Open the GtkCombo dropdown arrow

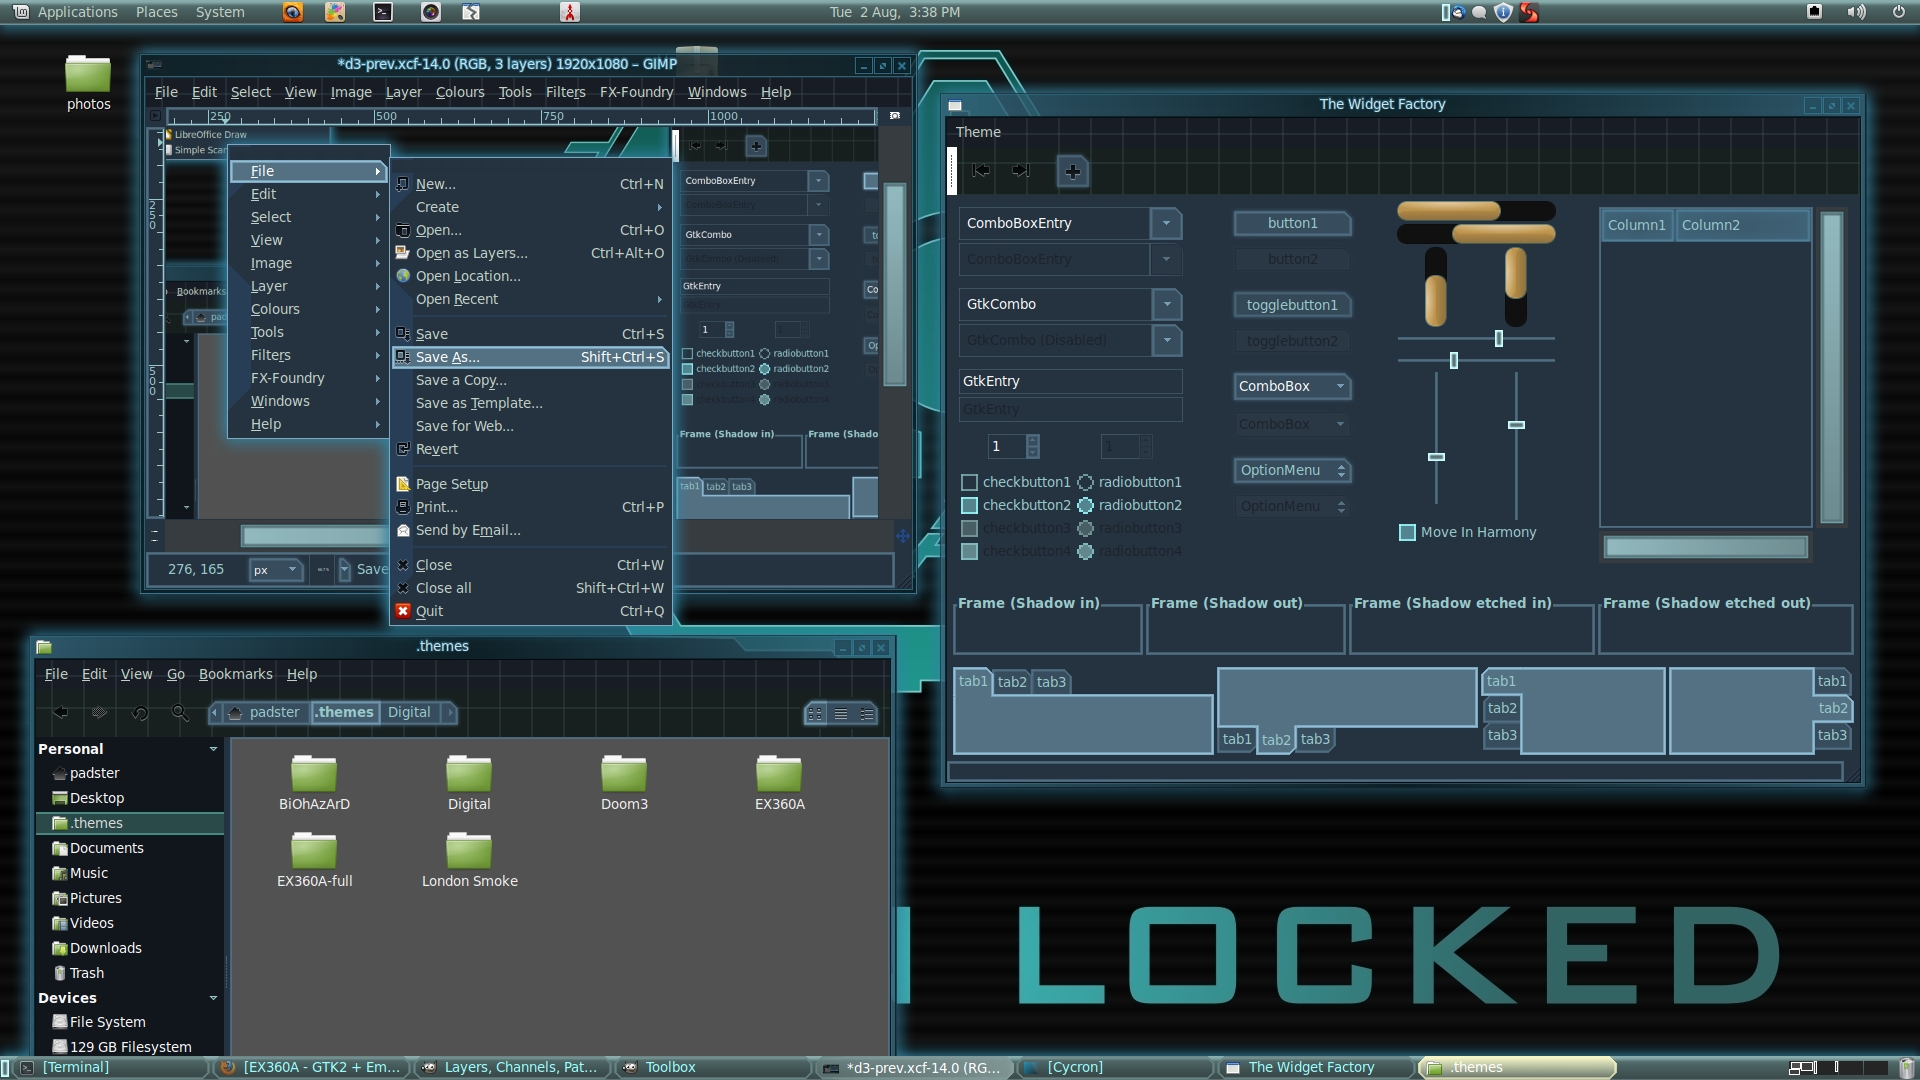click(x=1166, y=304)
